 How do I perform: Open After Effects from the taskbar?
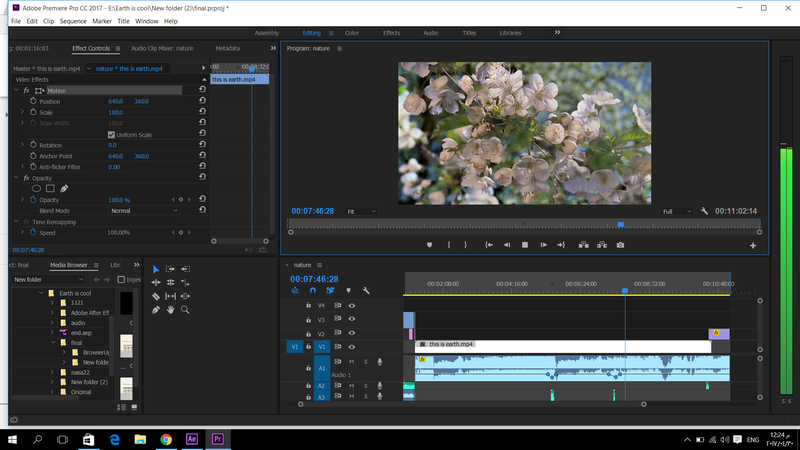point(192,439)
